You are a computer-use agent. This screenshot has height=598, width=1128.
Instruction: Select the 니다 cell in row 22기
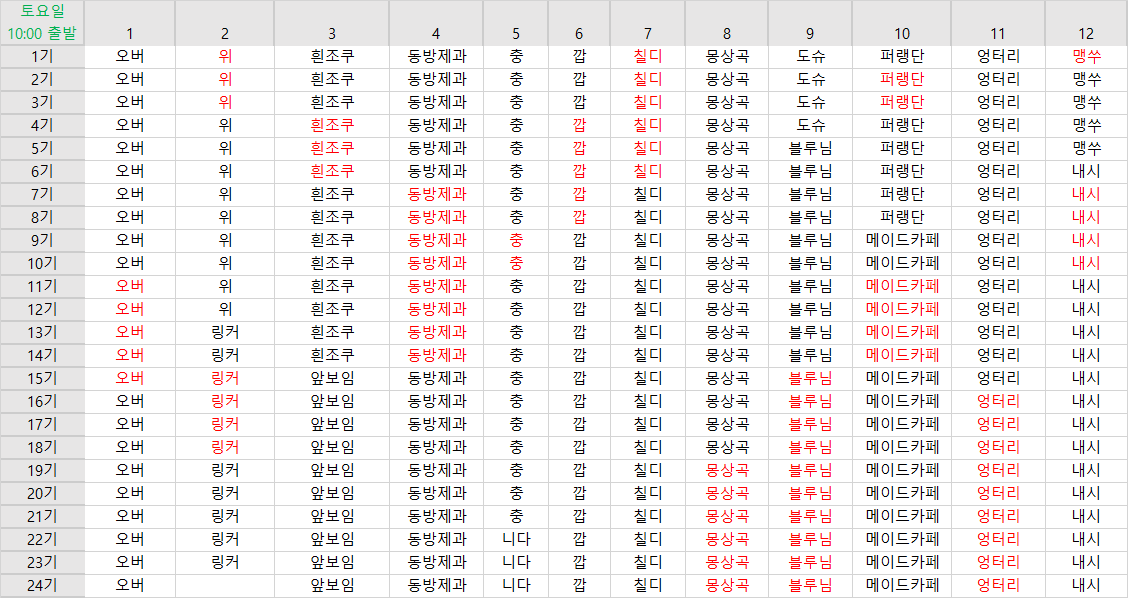tap(516, 539)
